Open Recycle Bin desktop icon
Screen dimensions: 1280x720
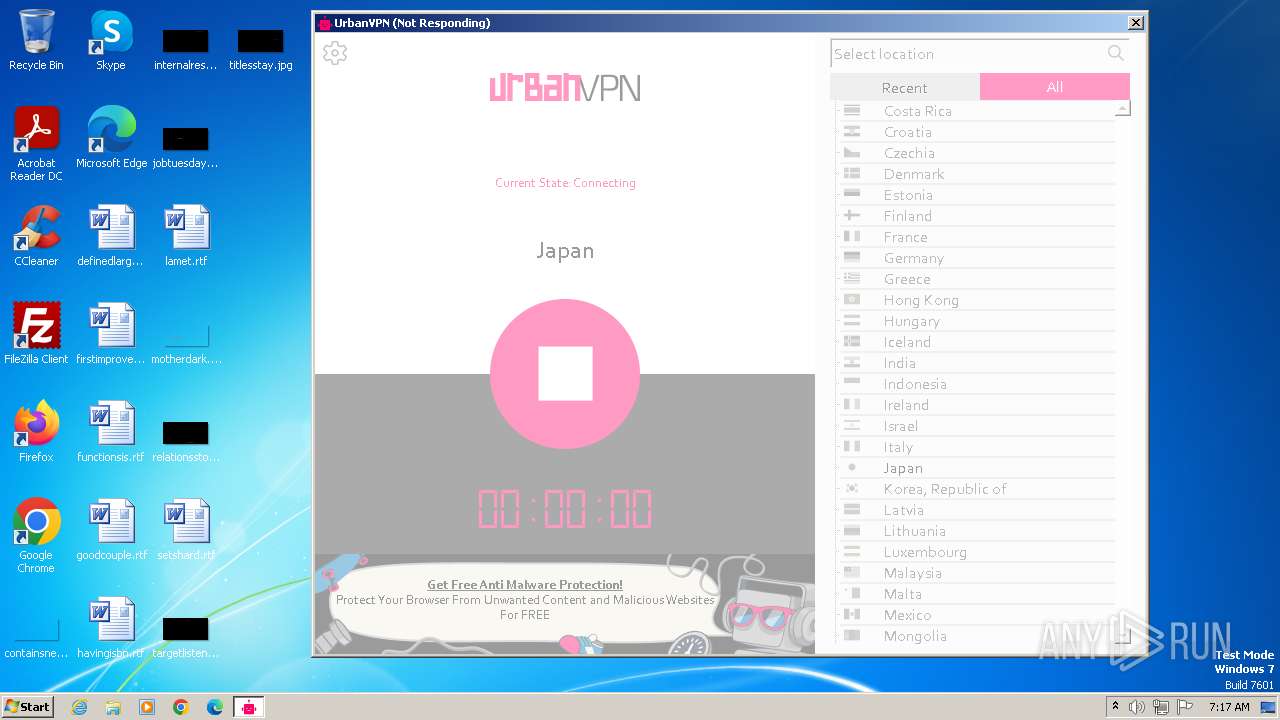pyautogui.click(x=36, y=41)
